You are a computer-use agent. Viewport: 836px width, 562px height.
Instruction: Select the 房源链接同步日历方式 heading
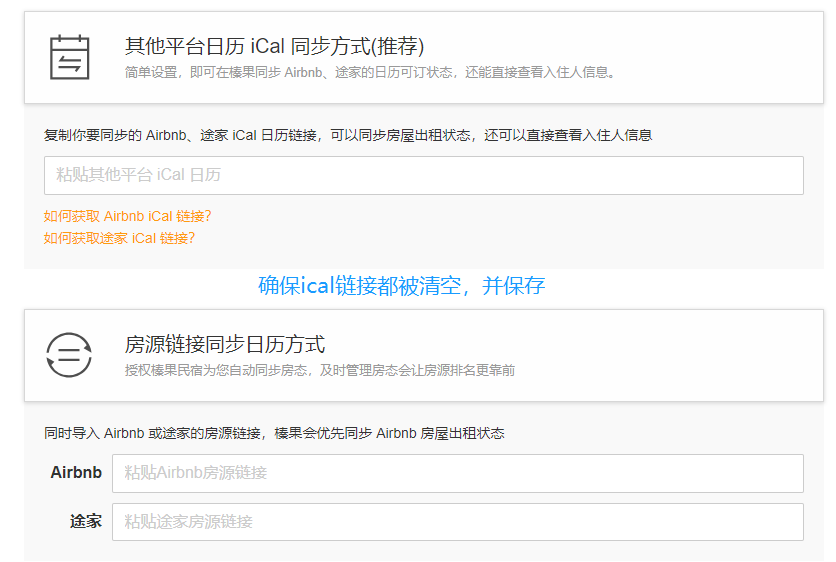tap(224, 344)
